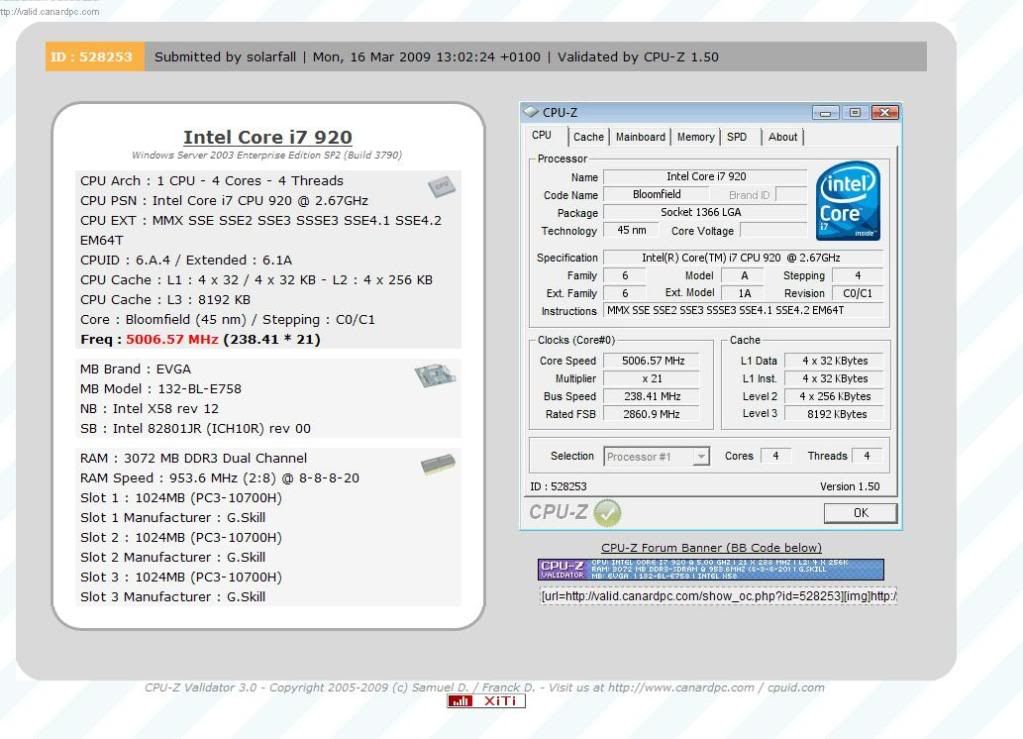
Task: Click the SB : Intel 82801JR (ICH10R) line
Action: click(195, 429)
